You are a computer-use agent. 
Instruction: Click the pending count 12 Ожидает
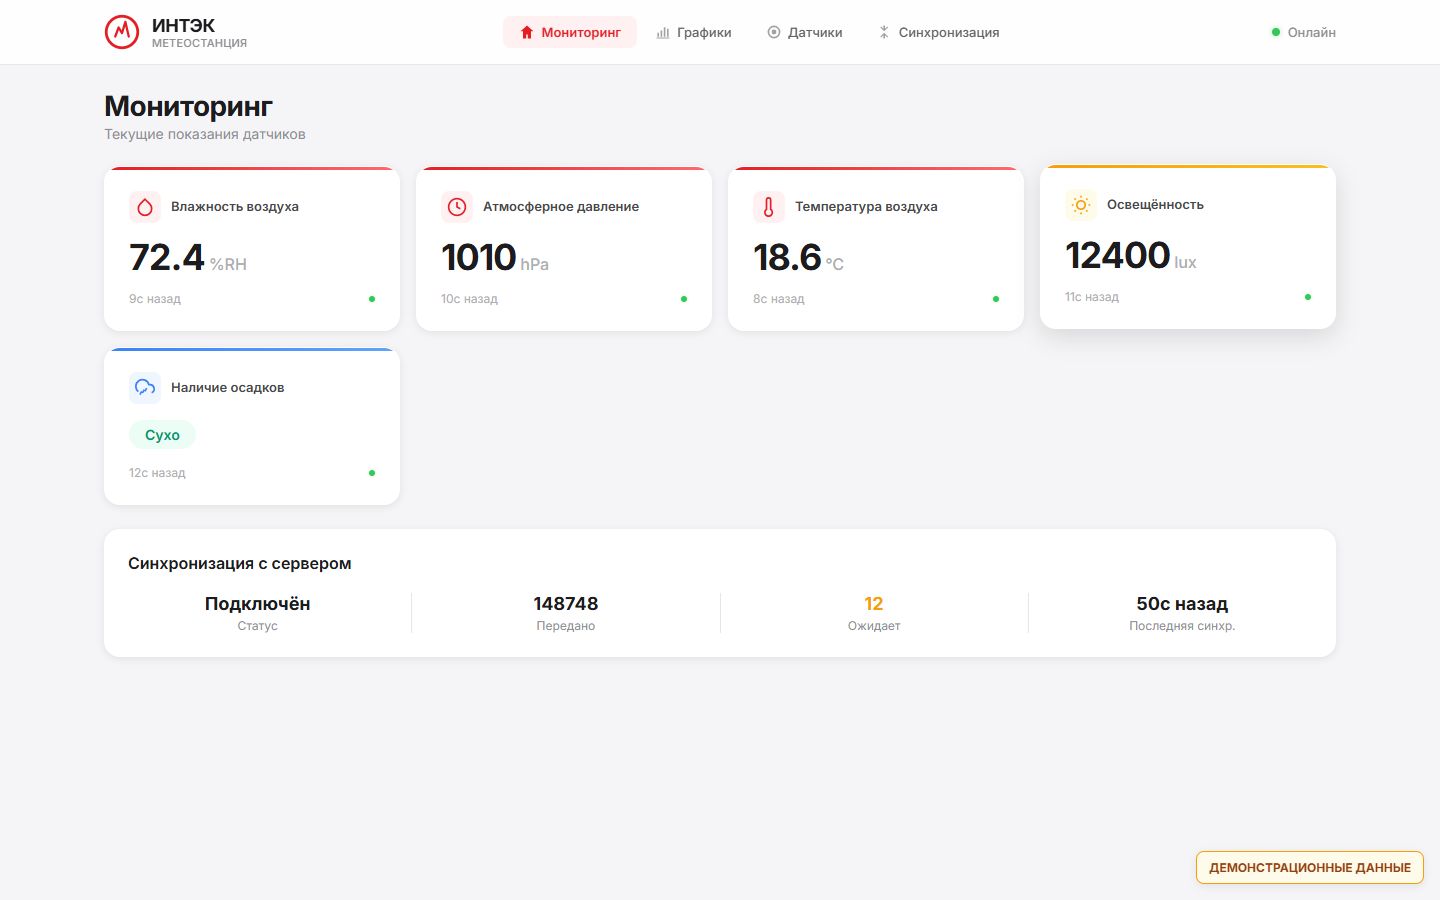point(874,613)
